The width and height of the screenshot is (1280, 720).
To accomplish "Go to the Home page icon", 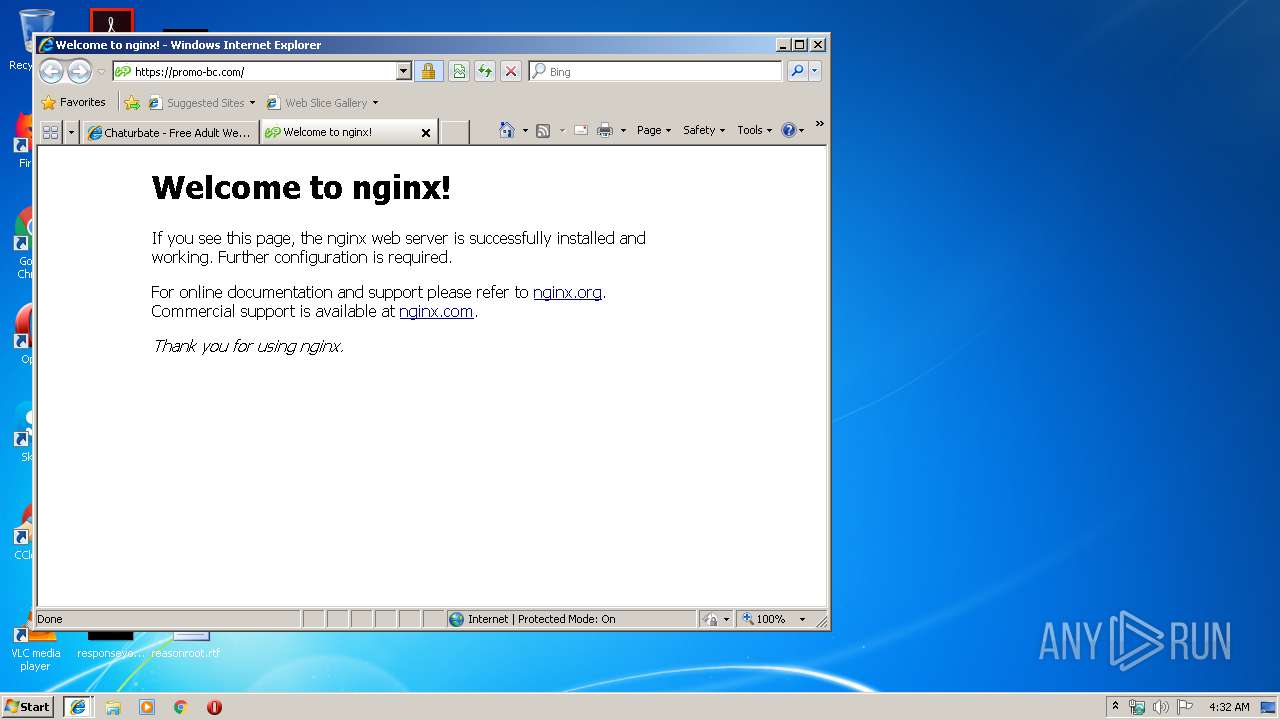I will pos(507,130).
